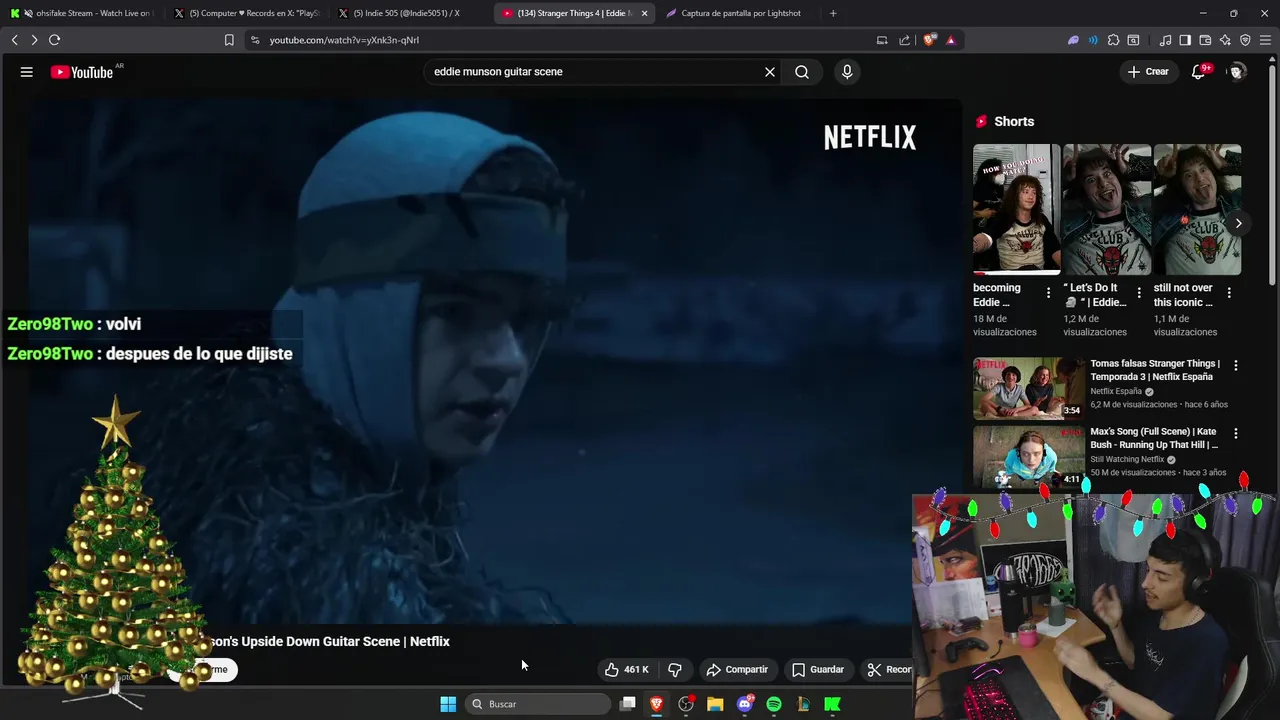Open options for 'Let's Do It' short
The width and height of the screenshot is (1280, 720).
pos(1139,293)
